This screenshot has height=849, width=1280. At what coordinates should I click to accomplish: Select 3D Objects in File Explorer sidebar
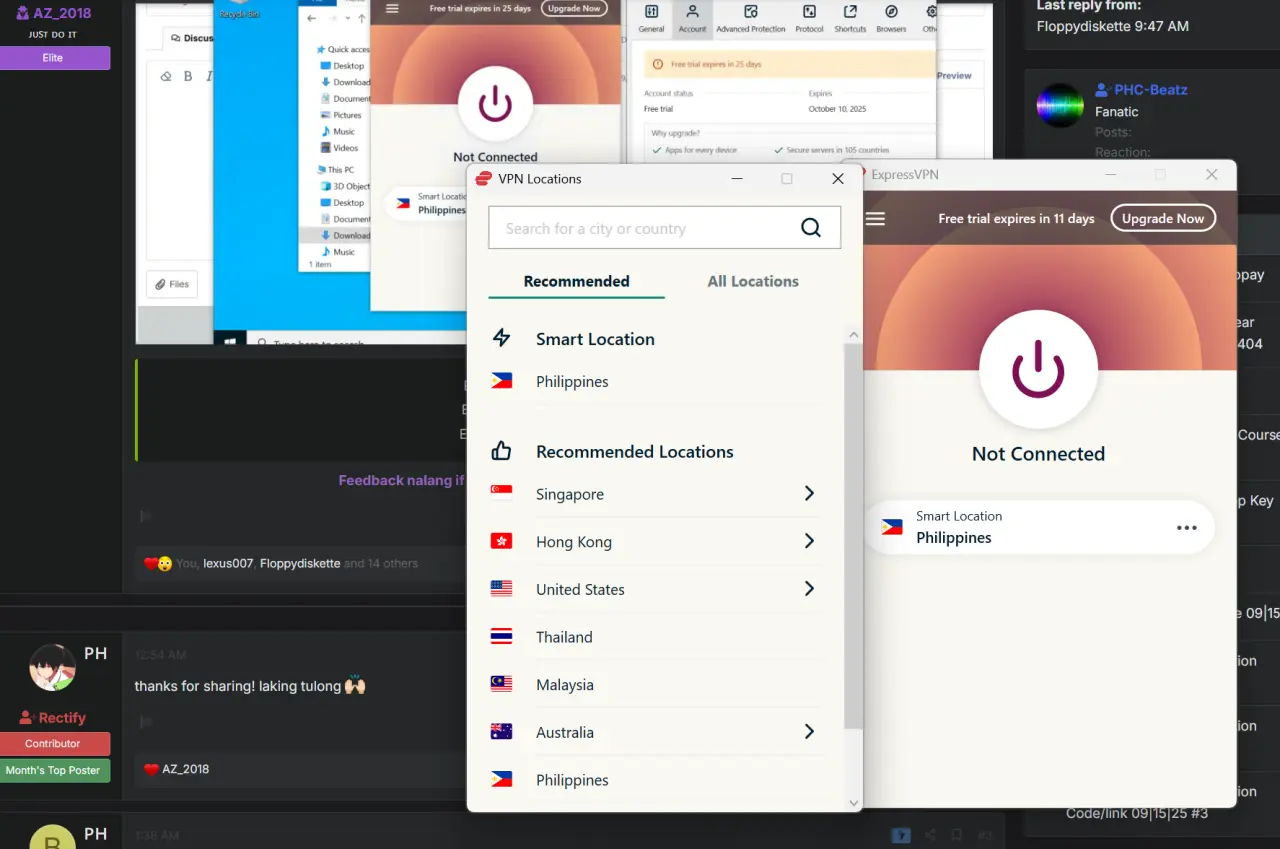coord(345,186)
